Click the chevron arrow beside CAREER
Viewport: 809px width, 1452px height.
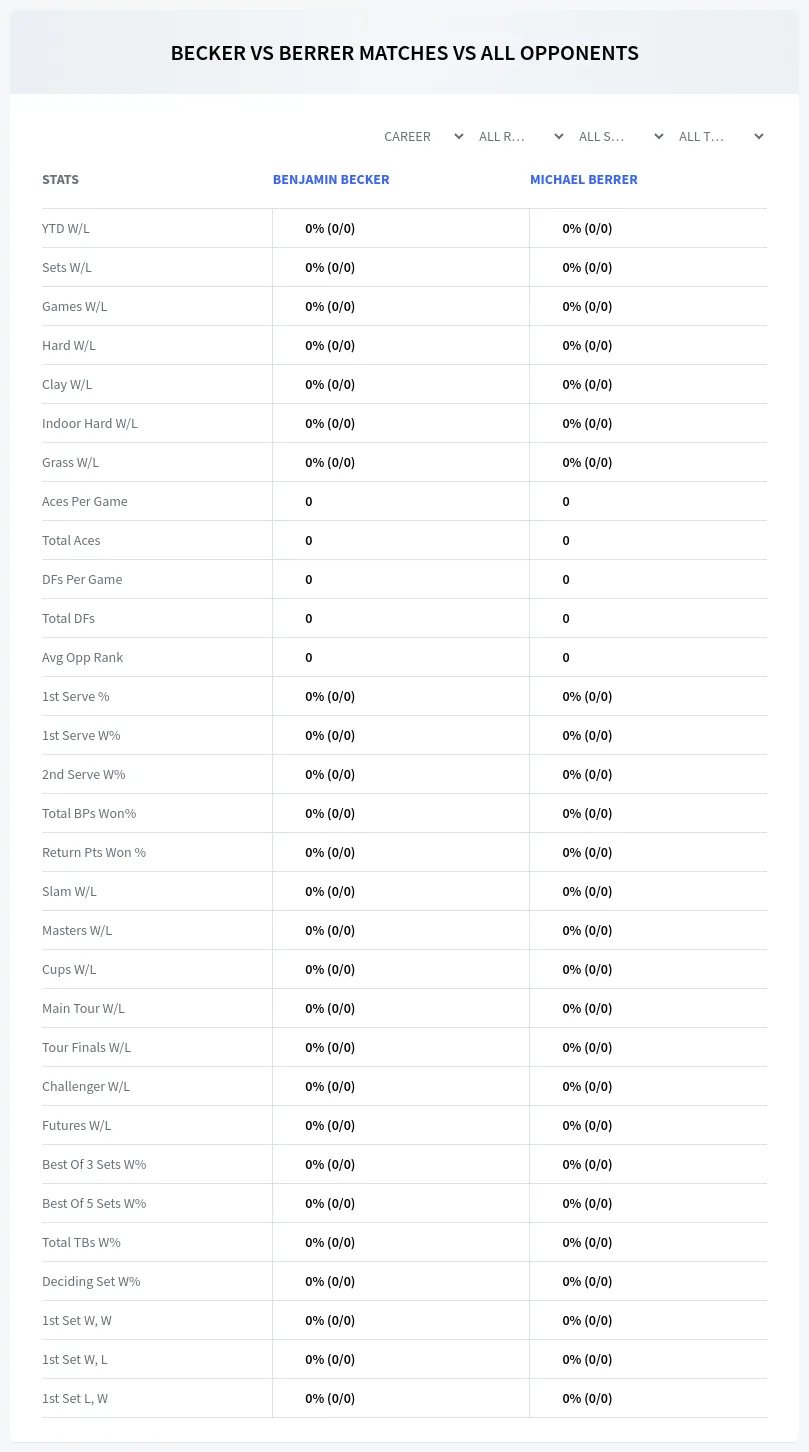(459, 136)
